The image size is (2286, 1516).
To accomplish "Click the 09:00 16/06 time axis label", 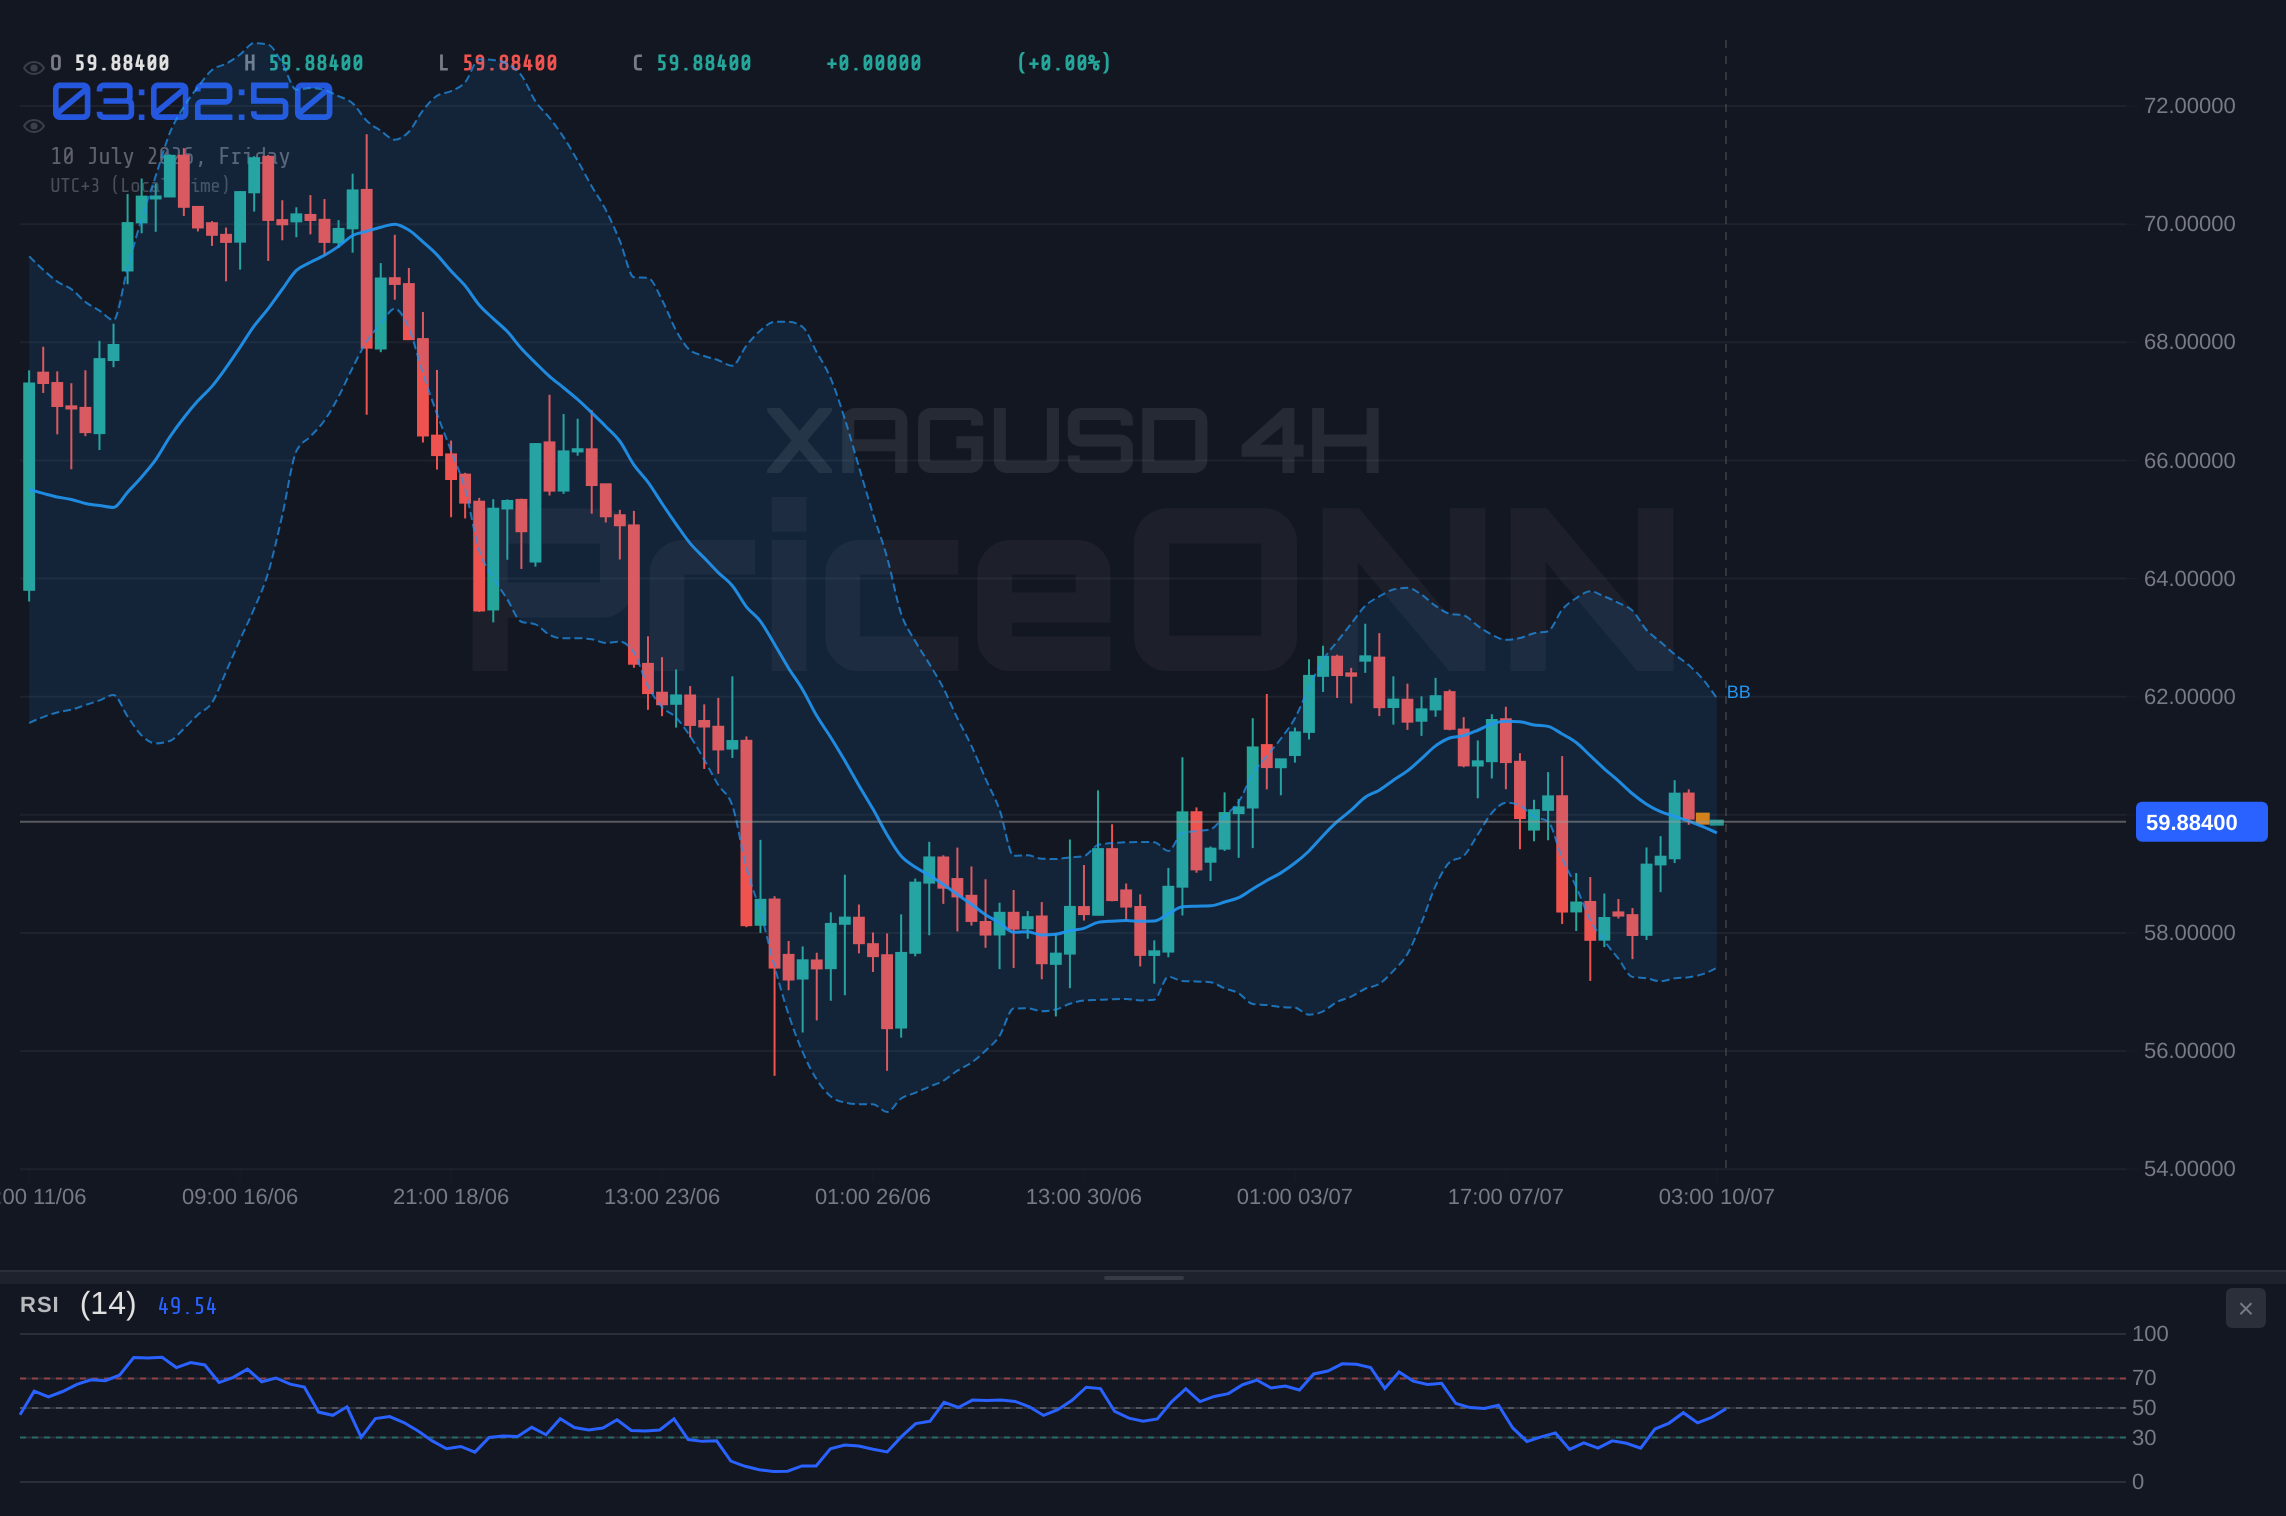I will [240, 1197].
